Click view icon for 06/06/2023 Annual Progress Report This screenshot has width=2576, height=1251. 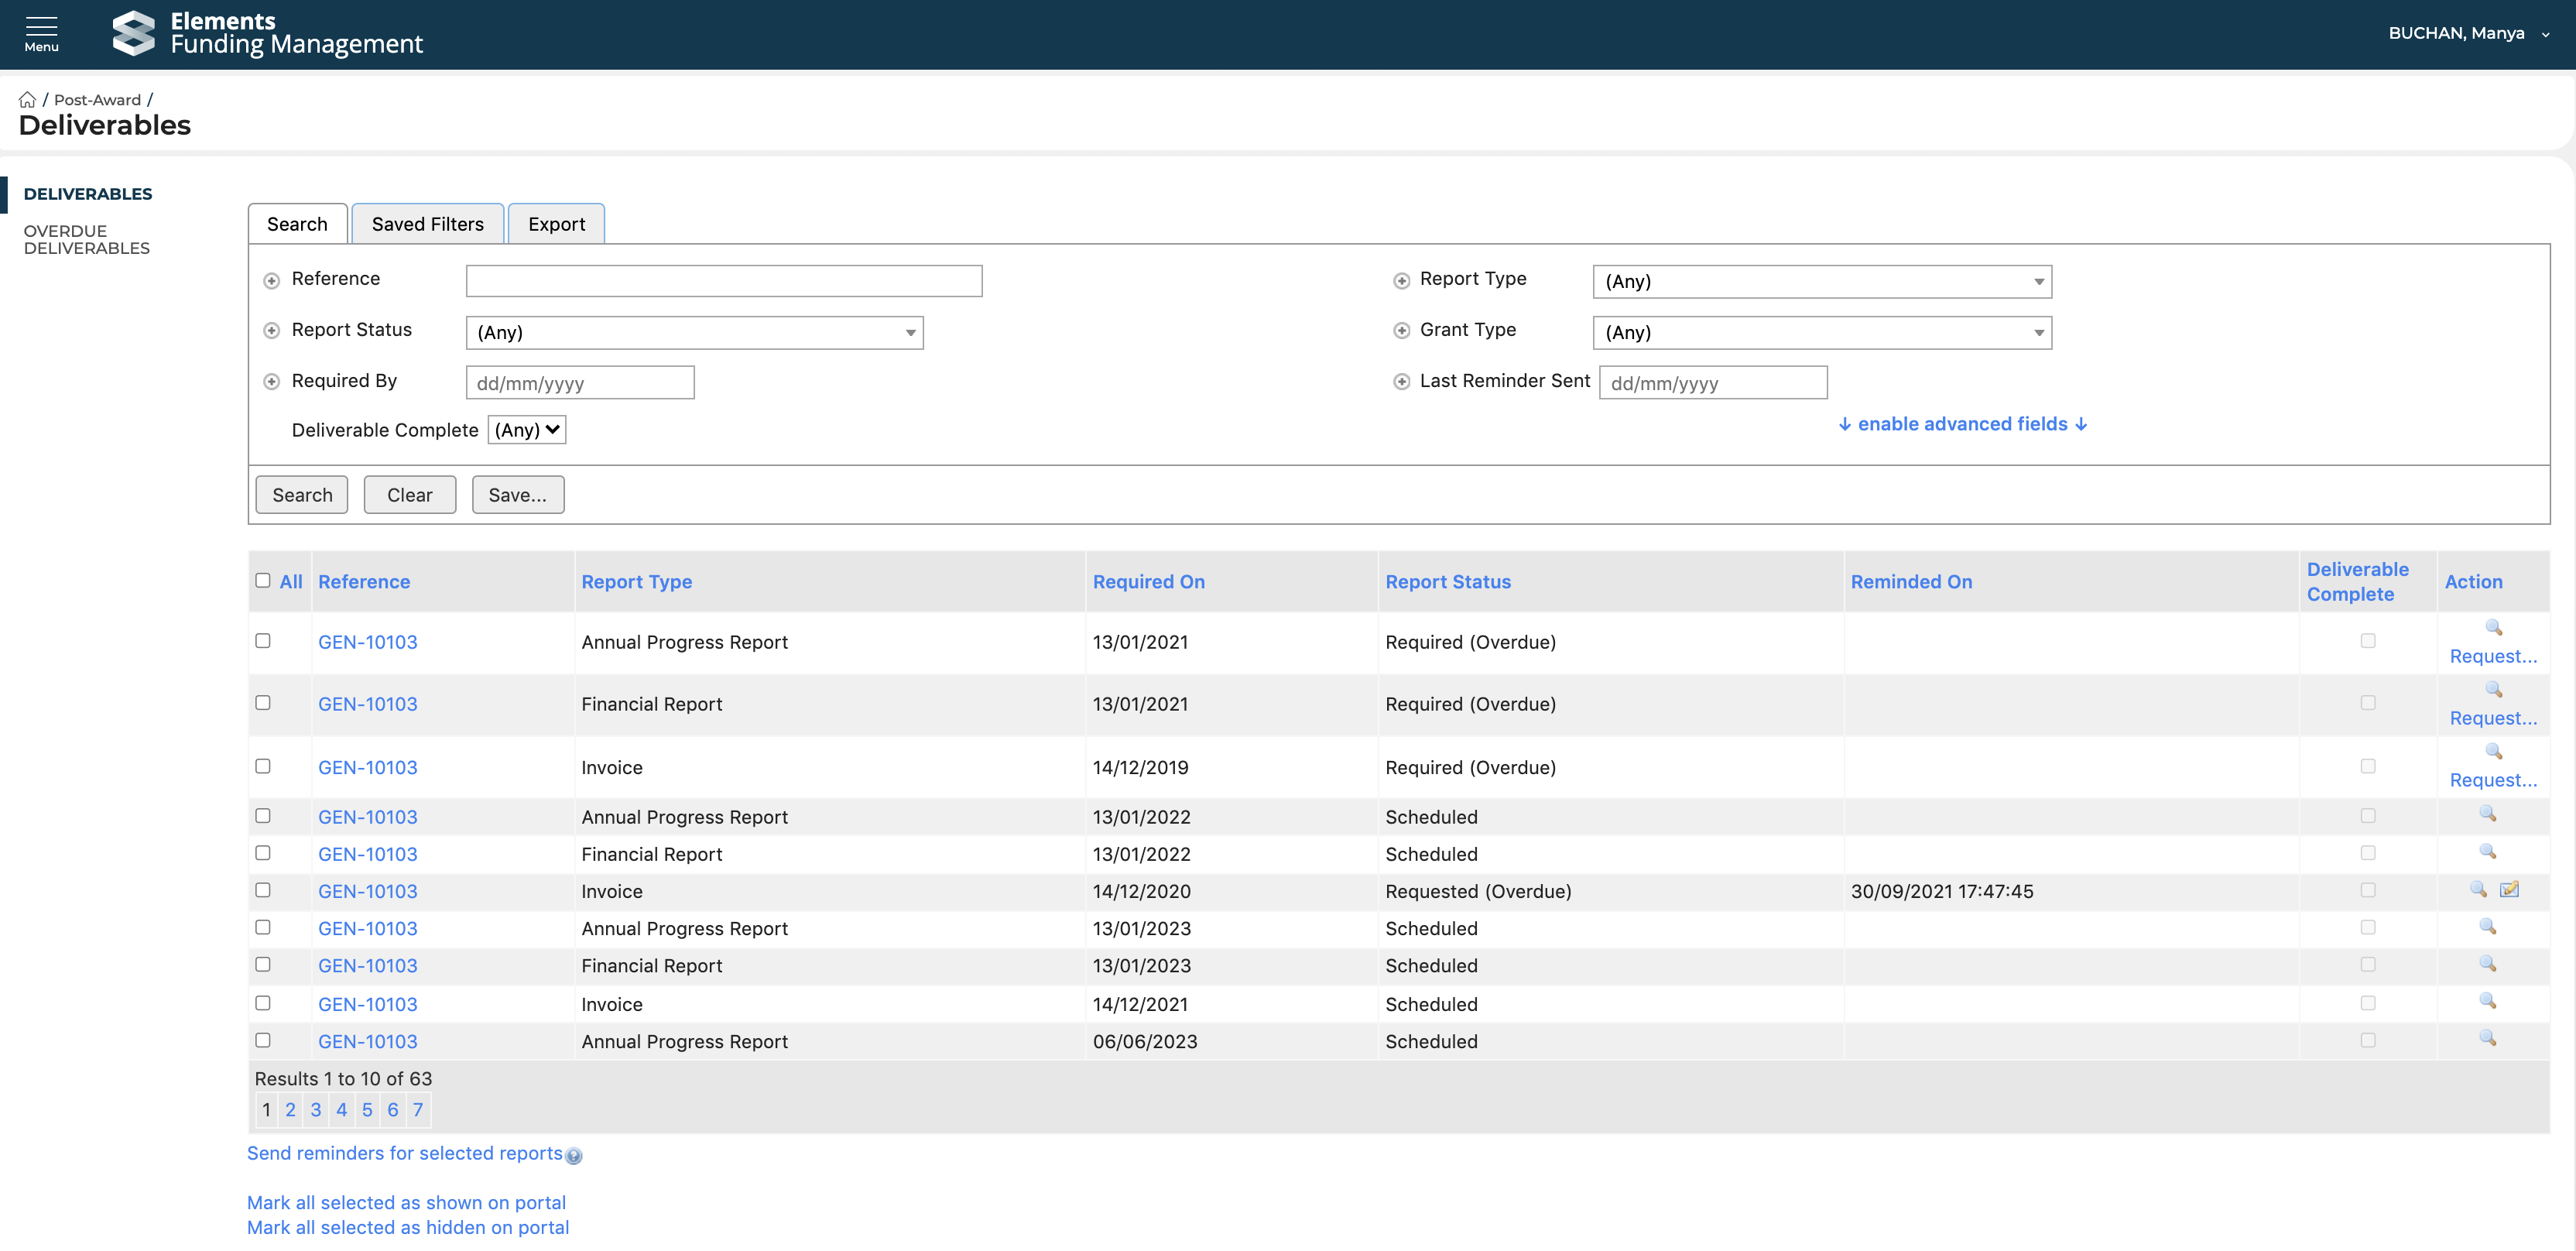click(2487, 1039)
